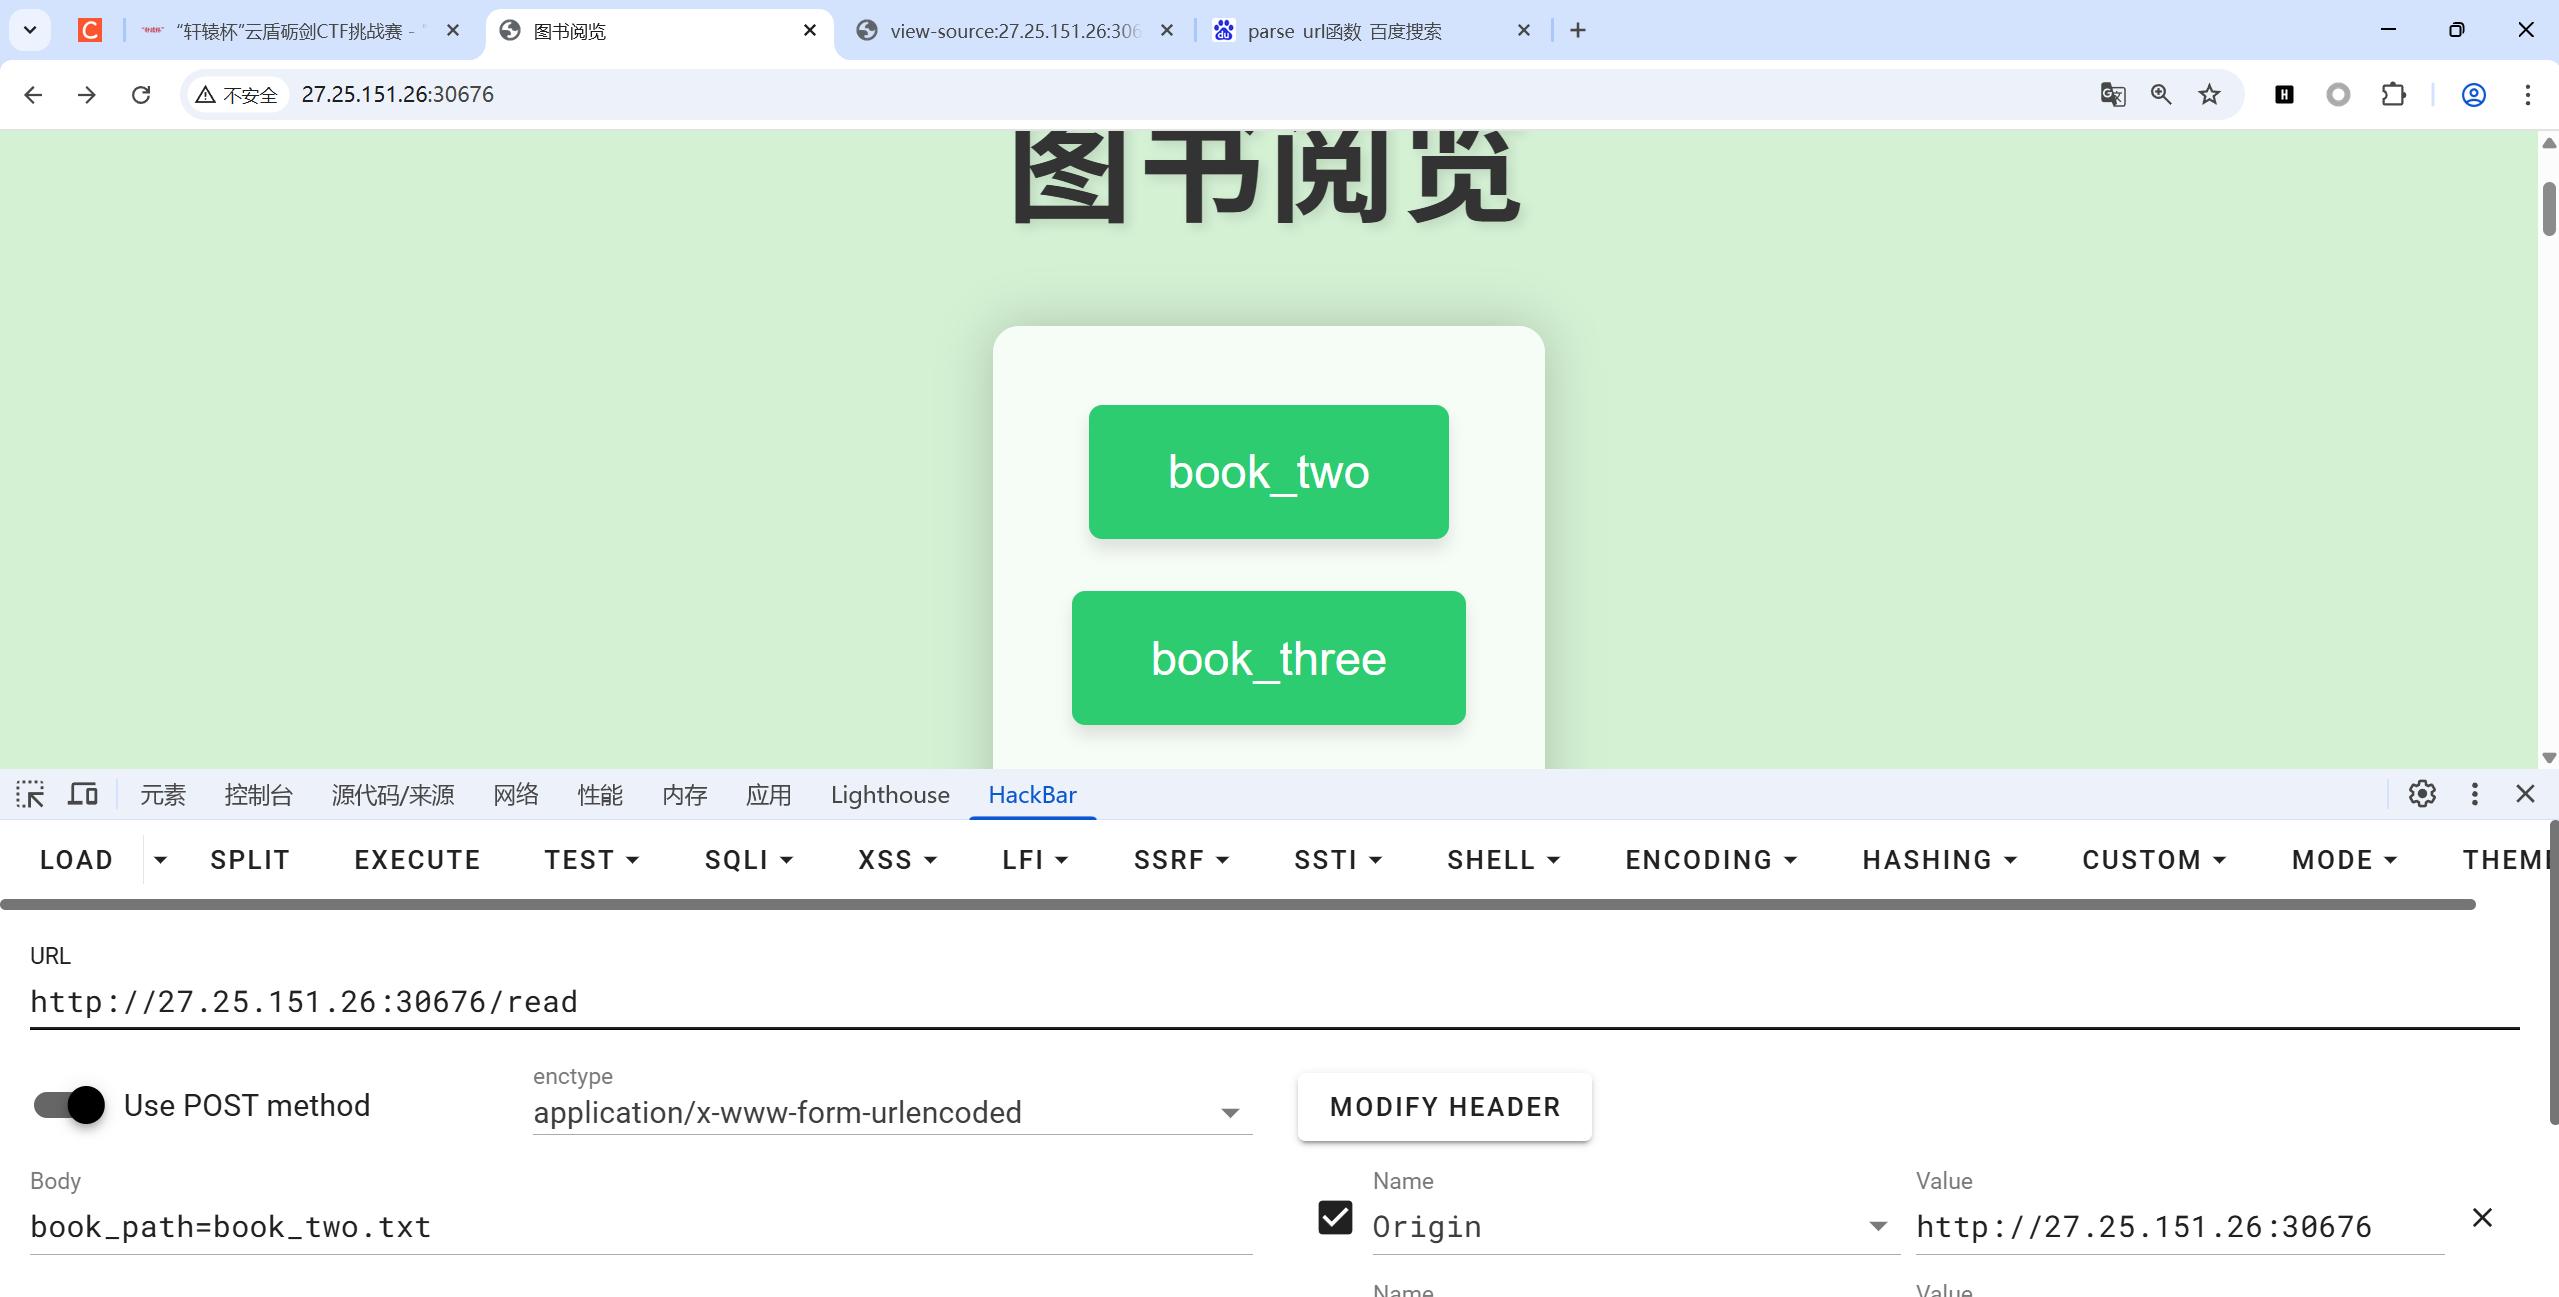
Task: Uncheck the Origin header checkbox
Action: (1335, 1218)
